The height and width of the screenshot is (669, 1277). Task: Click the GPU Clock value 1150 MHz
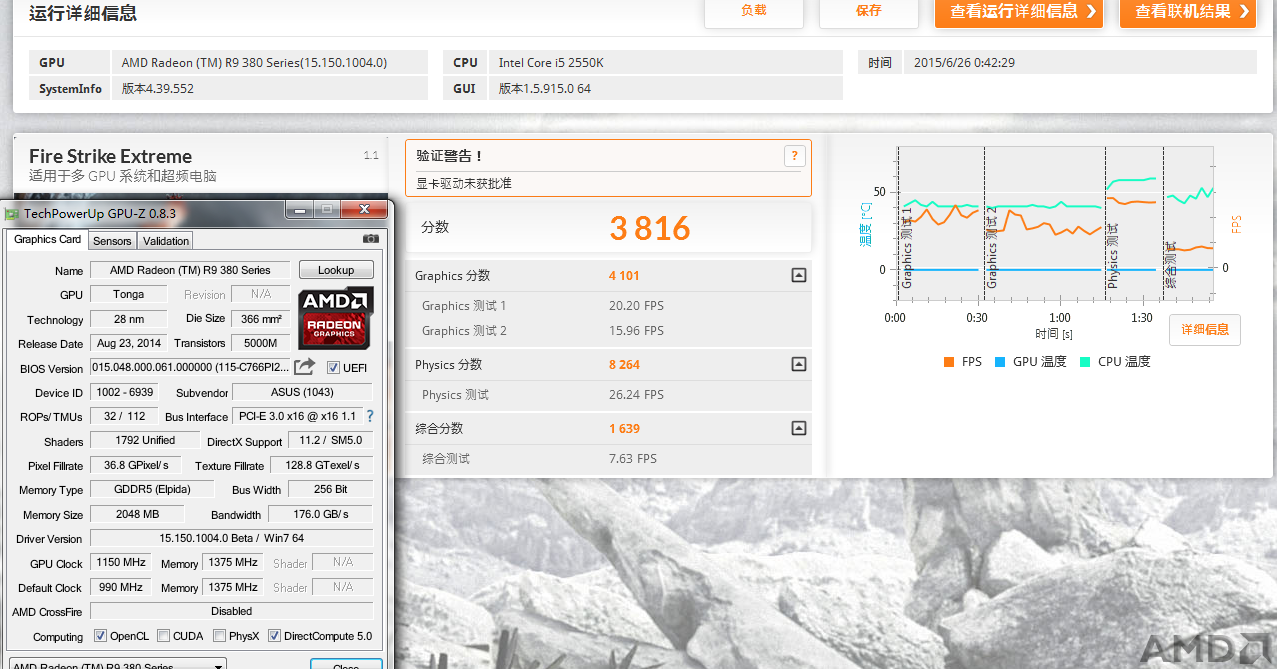click(x=121, y=562)
